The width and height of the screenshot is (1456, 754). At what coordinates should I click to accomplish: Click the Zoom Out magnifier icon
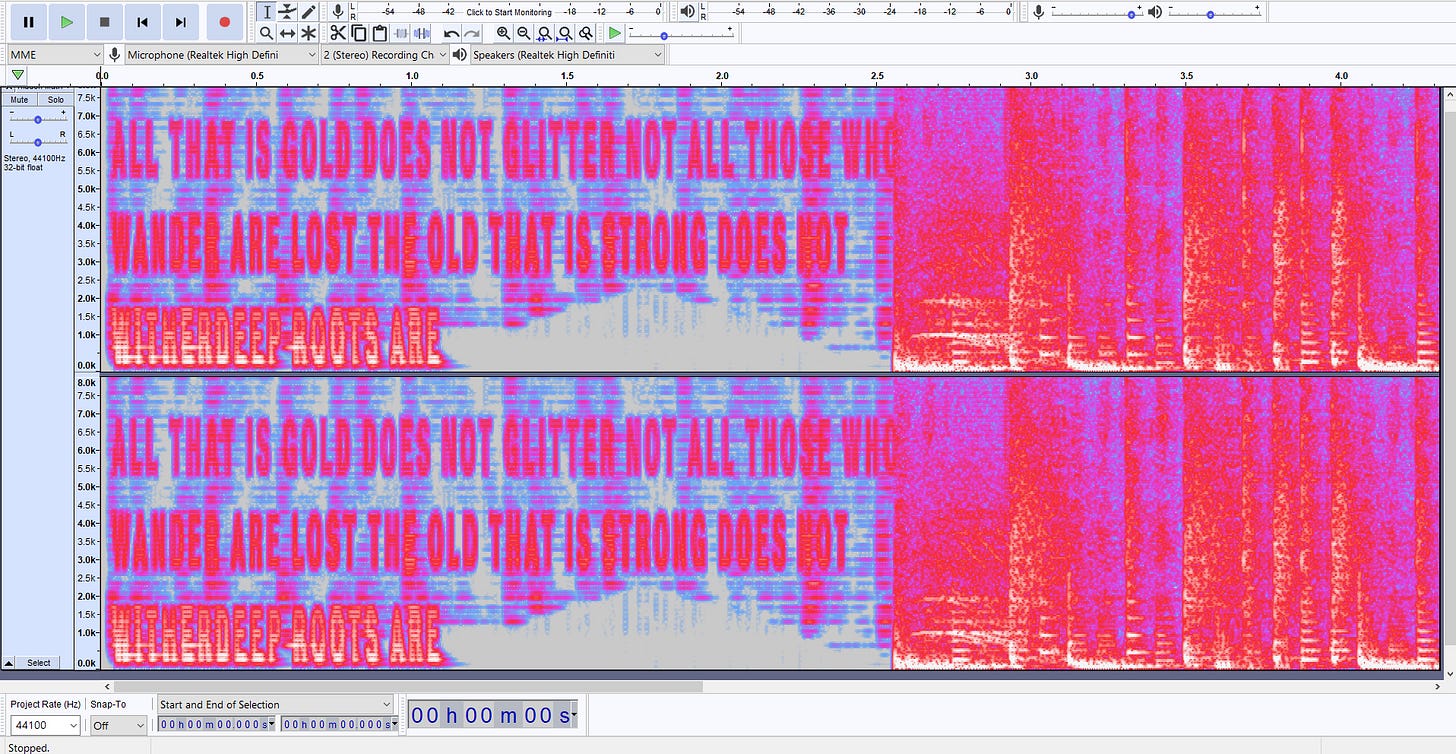click(523, 33)
